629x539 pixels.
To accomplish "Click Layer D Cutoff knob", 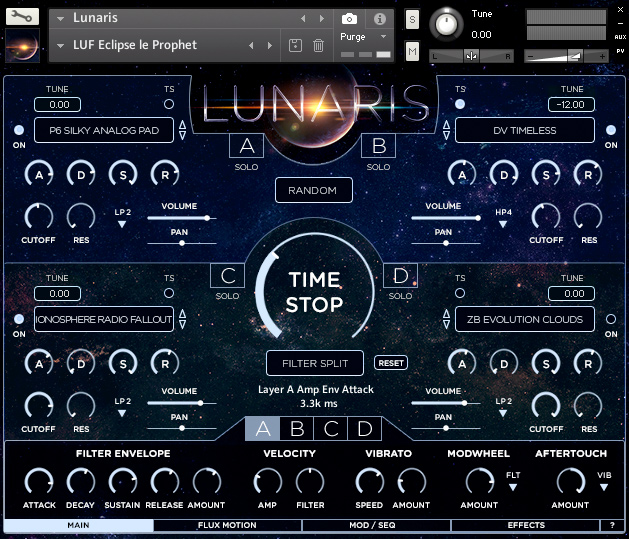I will pos(546,406).
